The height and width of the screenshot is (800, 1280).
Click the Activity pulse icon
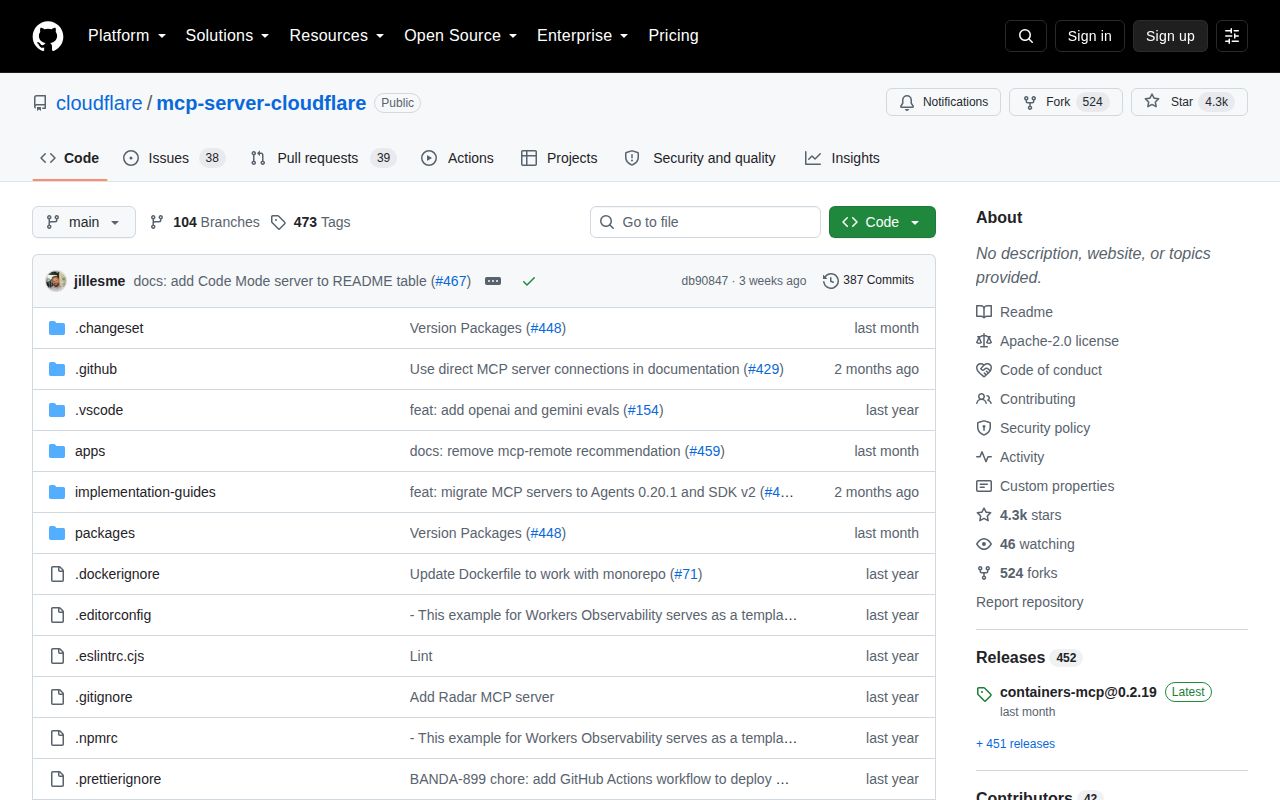click(x=984, y=457)
